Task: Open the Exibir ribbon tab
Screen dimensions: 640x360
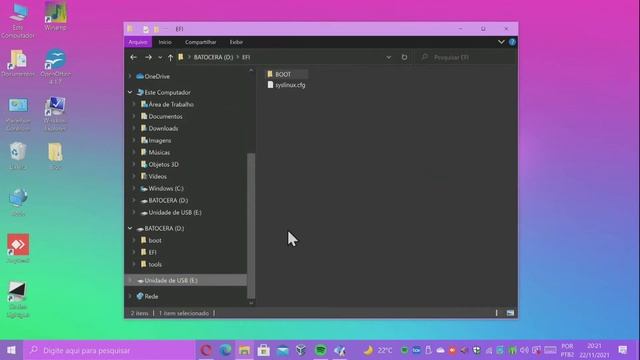Action: (x=236, y=42)
